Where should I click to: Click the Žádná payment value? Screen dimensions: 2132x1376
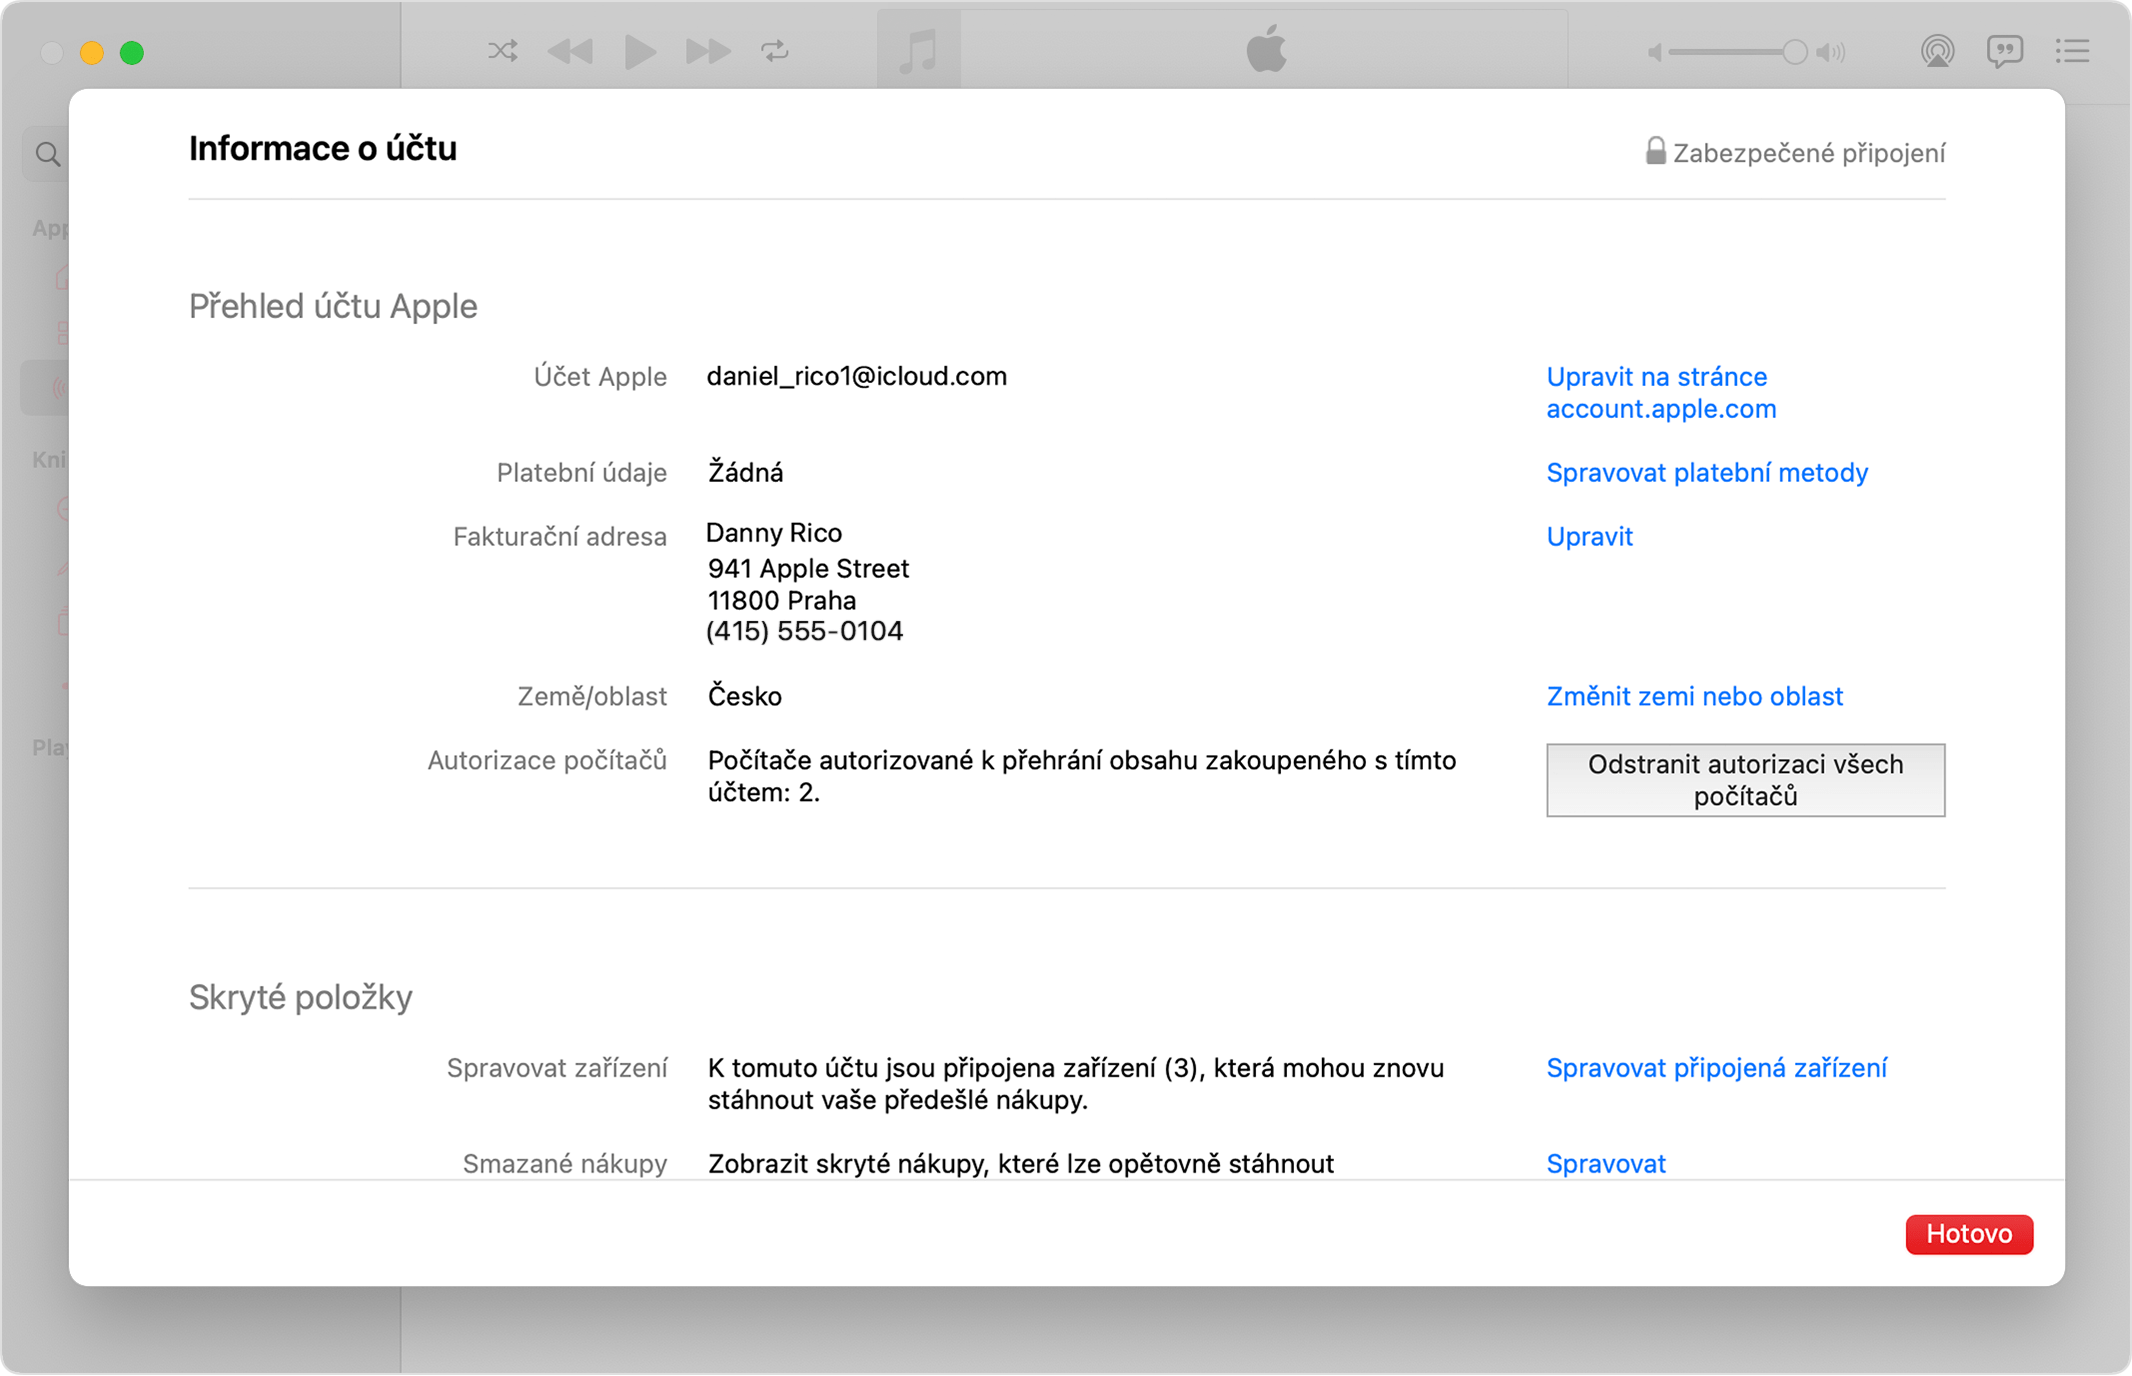745,472
